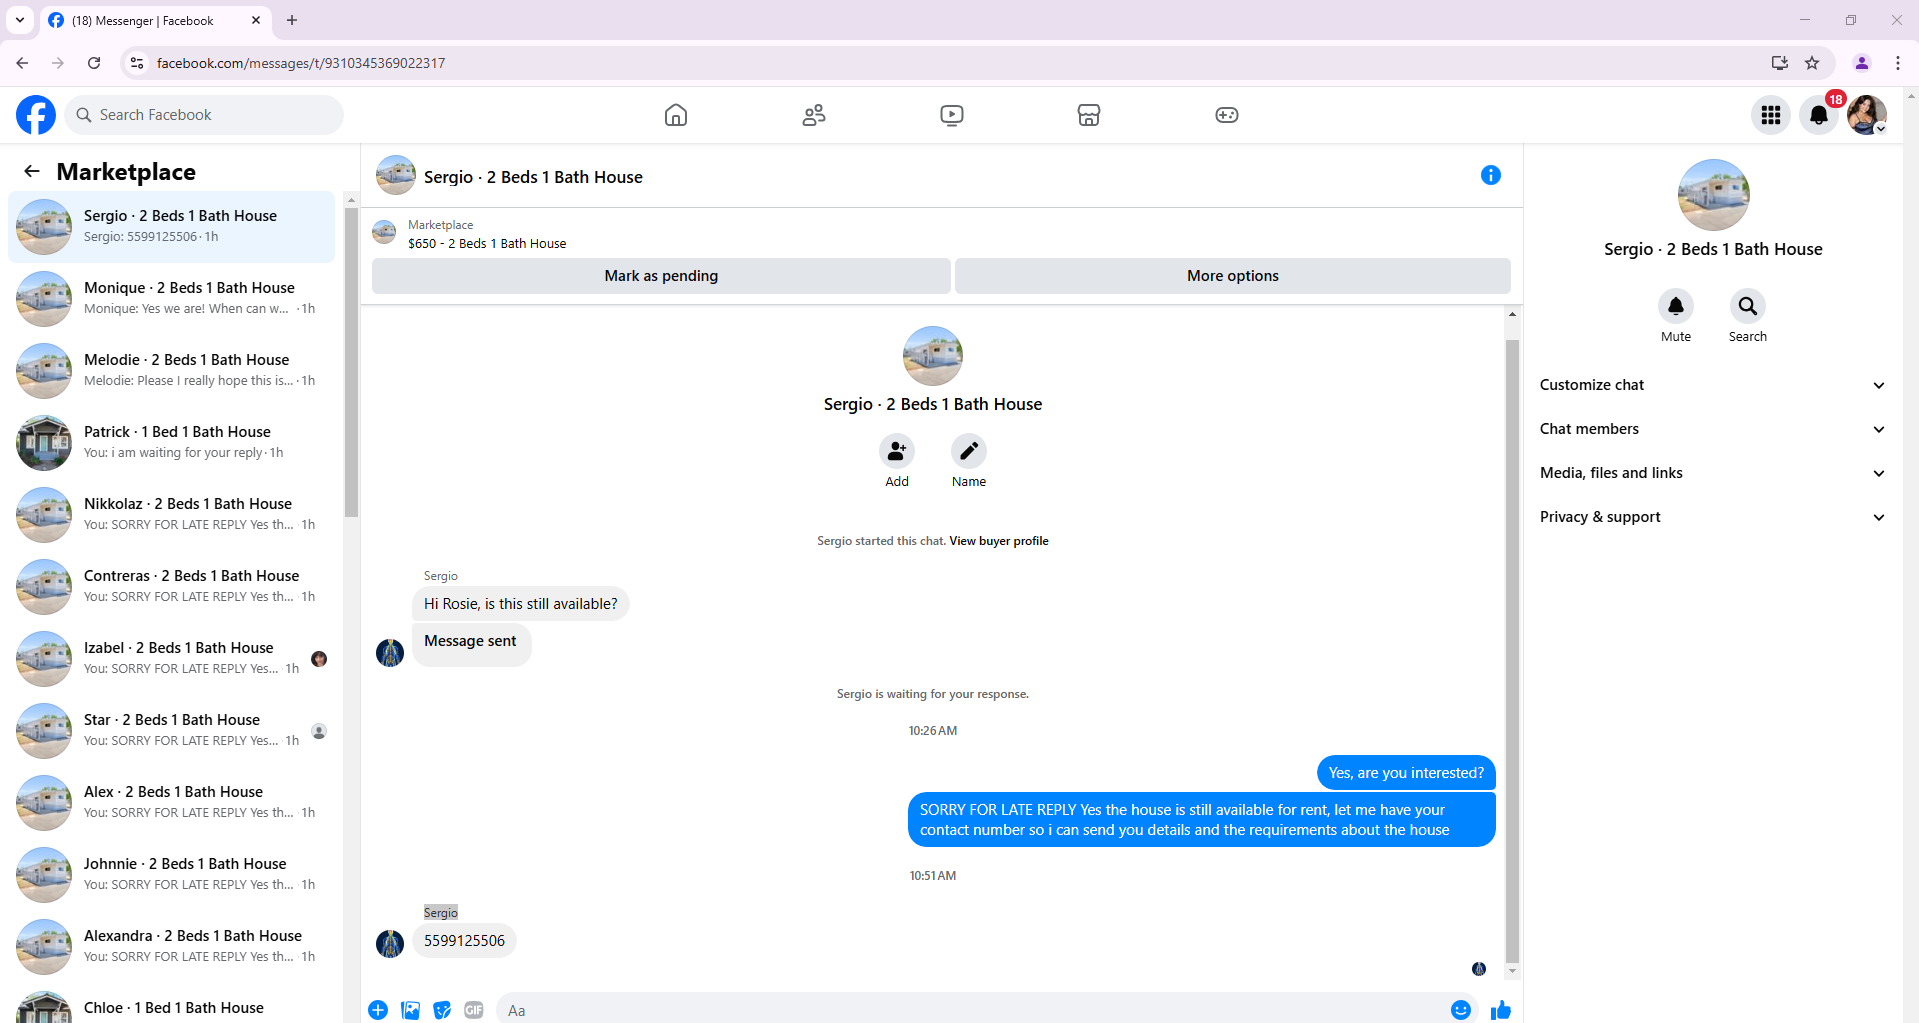
Task: Focus the Search Facebook field
Action: click(x=204, y=115)
